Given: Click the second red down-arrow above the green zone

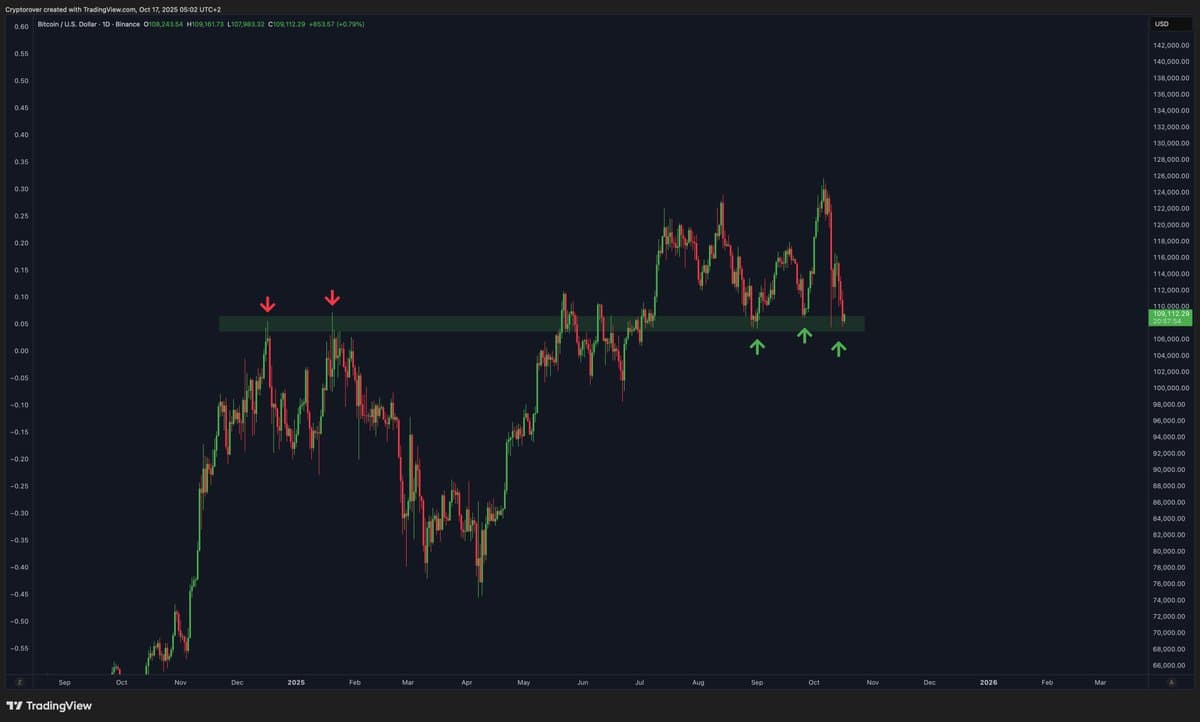Looking at the screenshot, I should tap(332, 297).
